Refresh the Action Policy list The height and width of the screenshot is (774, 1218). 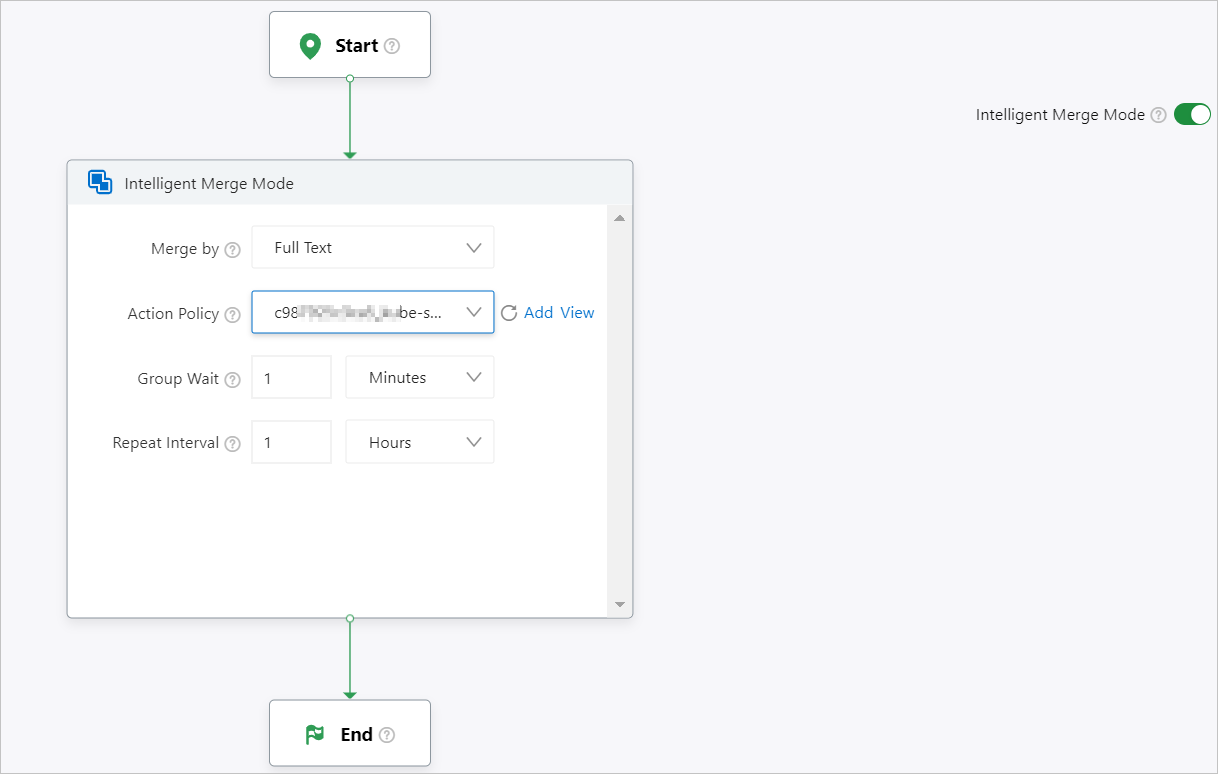(x=509, y=313)
